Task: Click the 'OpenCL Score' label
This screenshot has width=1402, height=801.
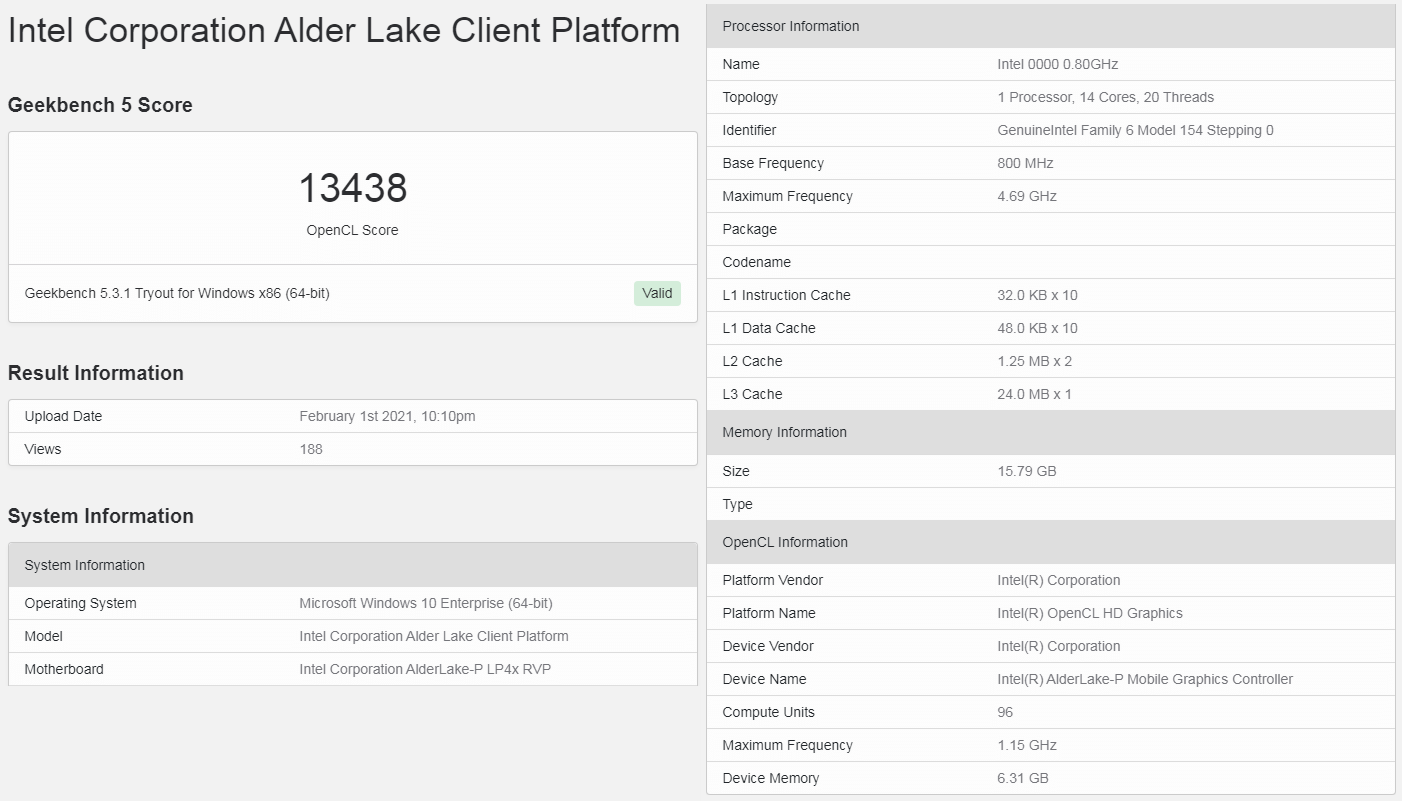Action: (353, 230)
